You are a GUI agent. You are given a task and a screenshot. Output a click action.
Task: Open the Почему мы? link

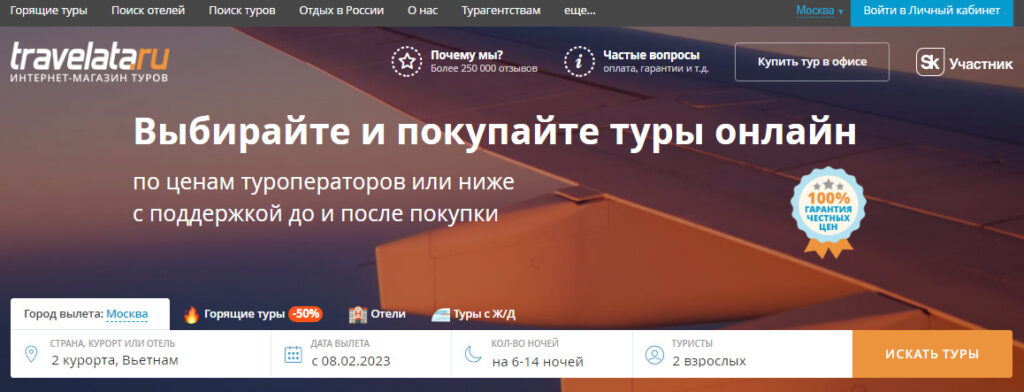pos(467,55)
